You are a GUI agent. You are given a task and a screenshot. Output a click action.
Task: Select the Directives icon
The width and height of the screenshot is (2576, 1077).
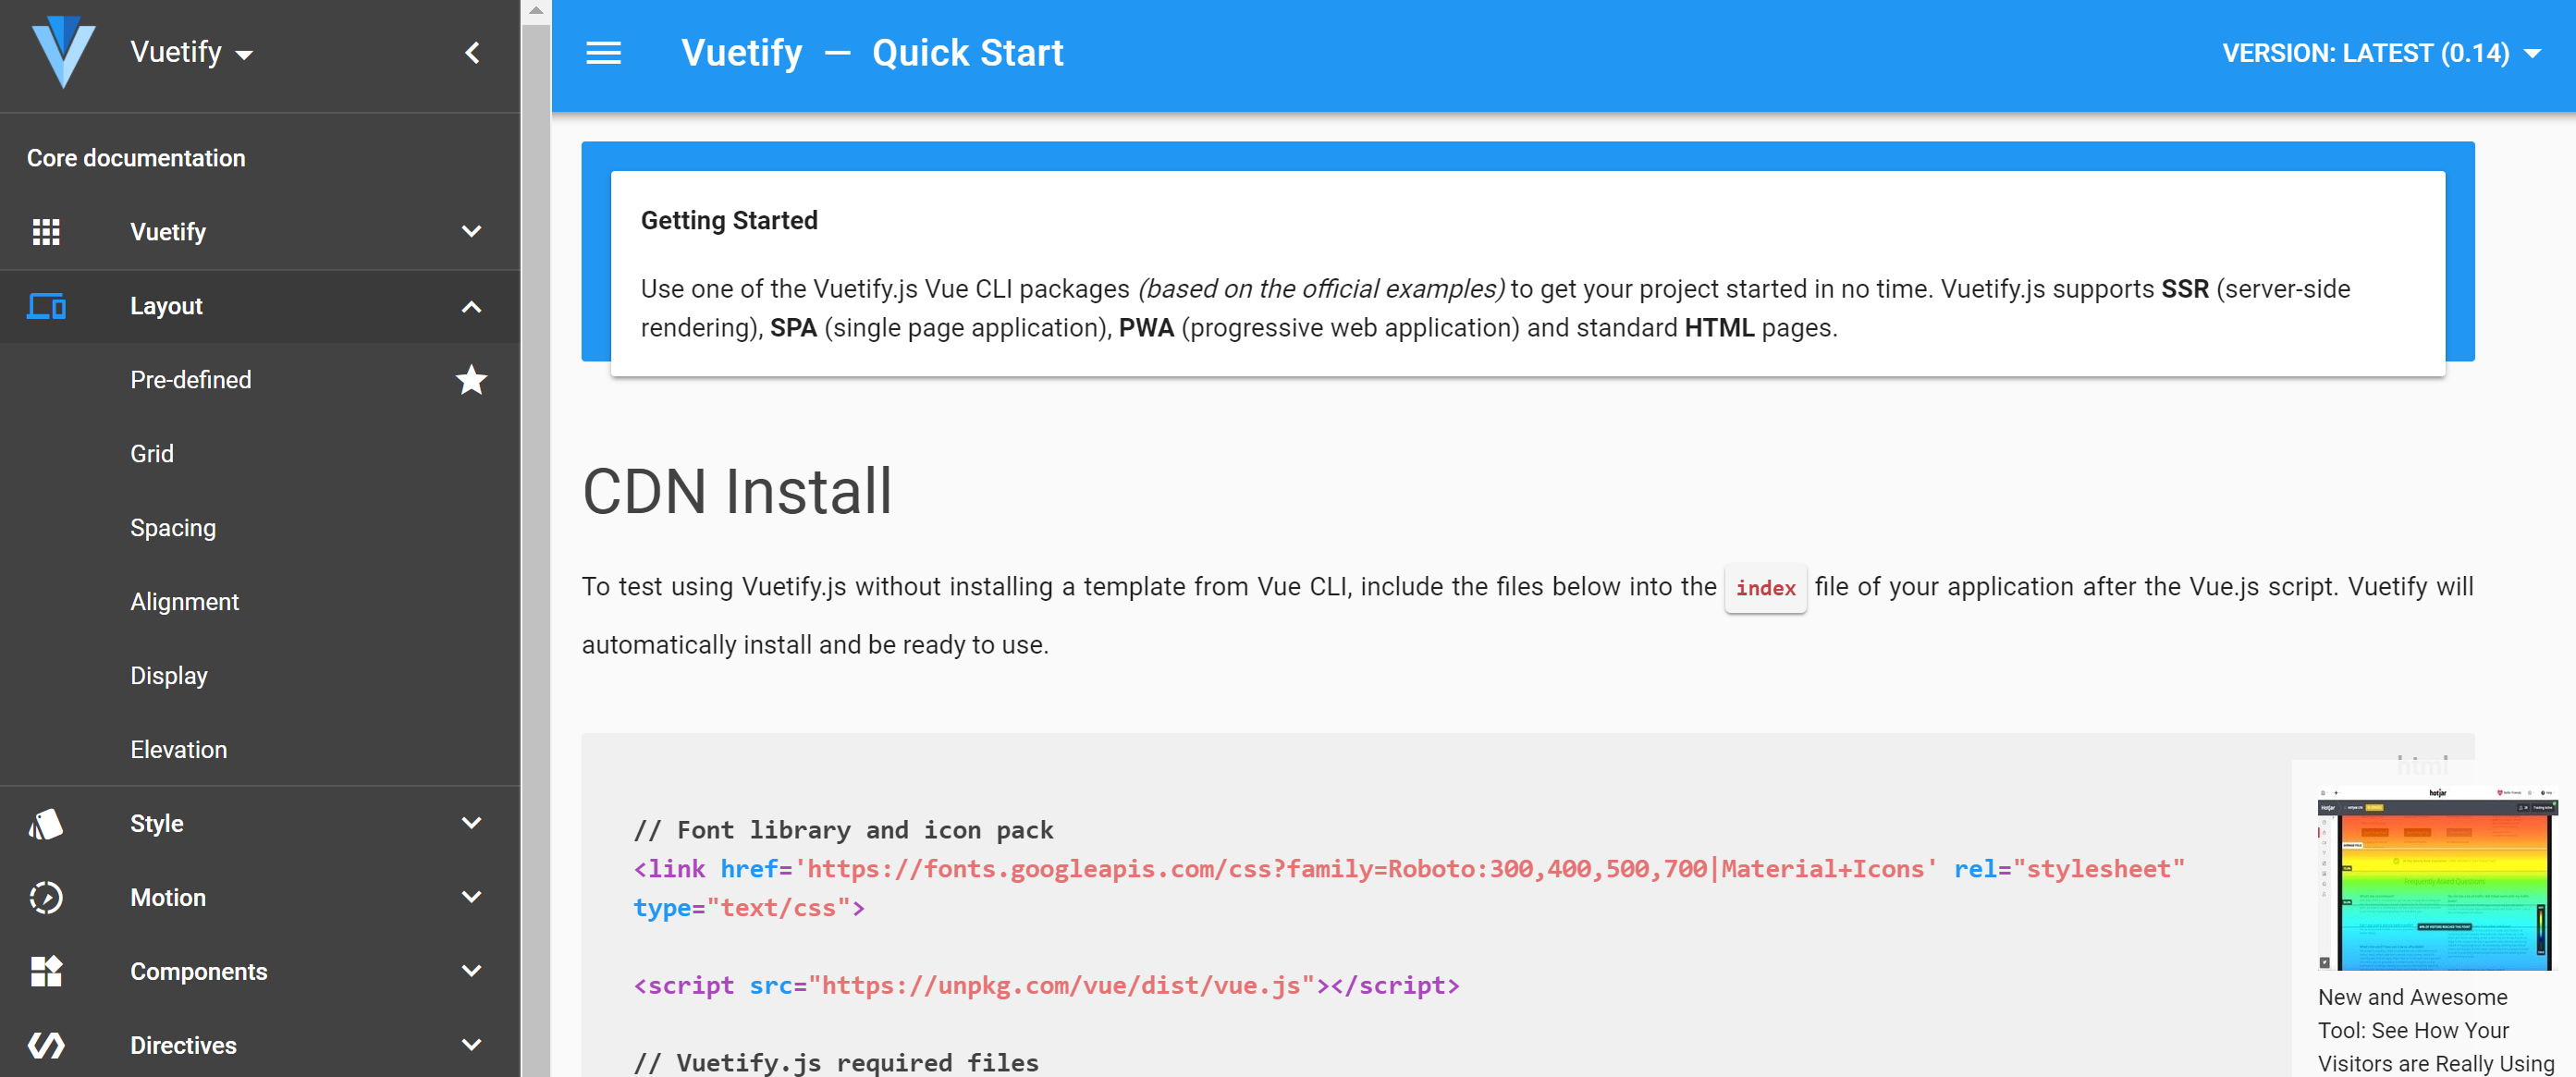coord(46,1044)
